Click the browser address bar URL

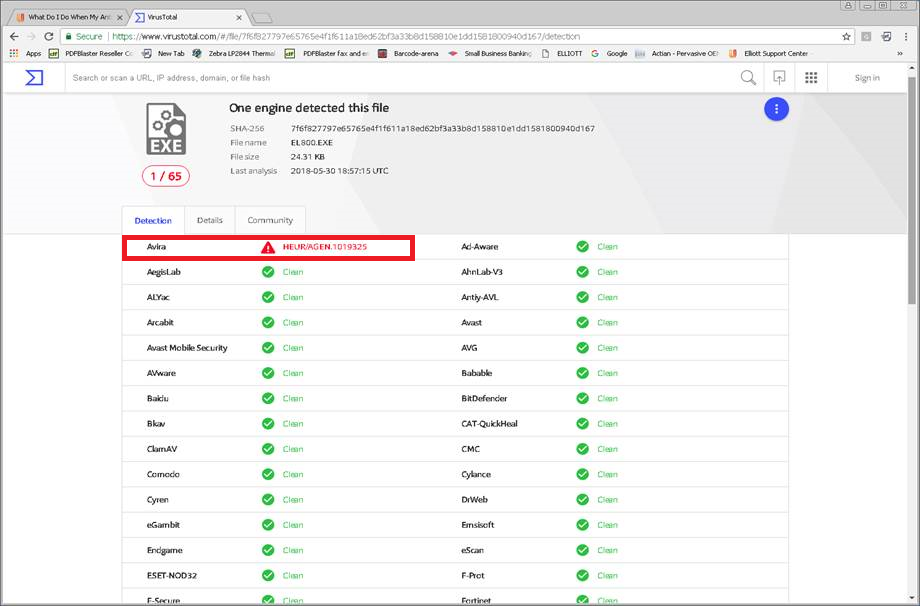tap(346, 36)
